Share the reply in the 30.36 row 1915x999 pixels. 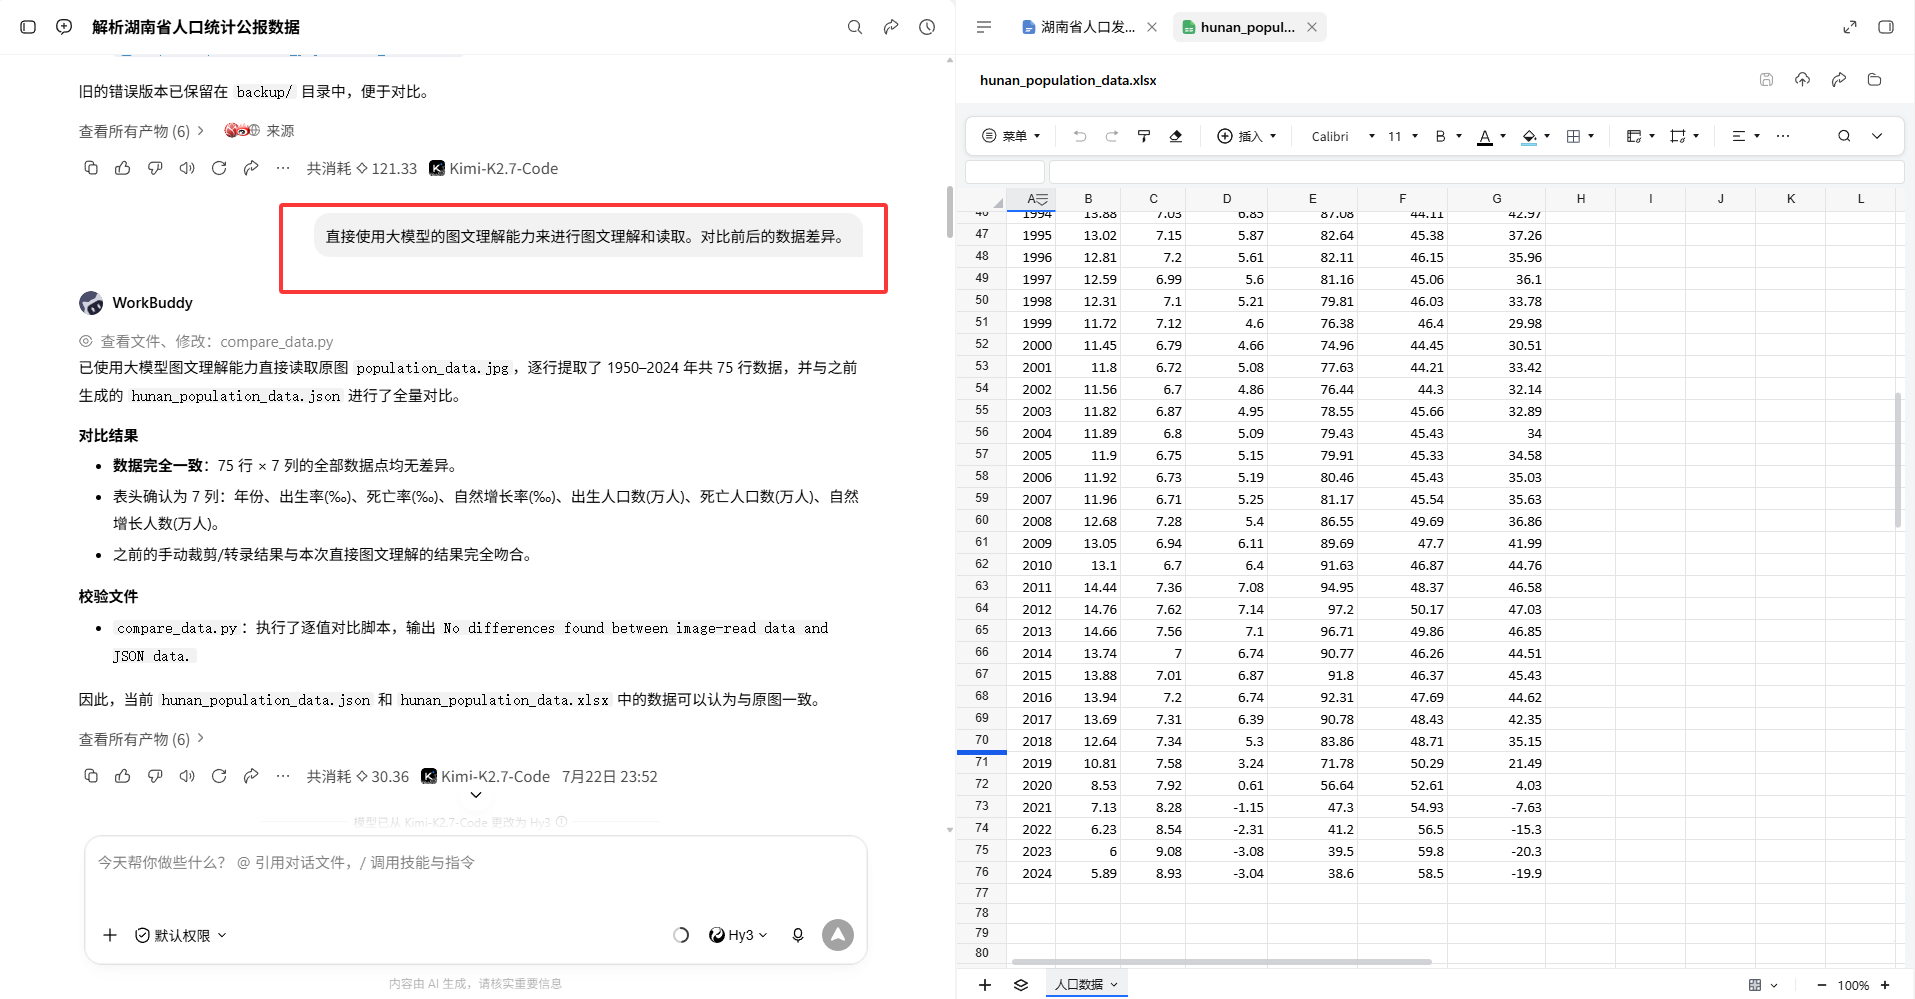[x=251, y=776]
